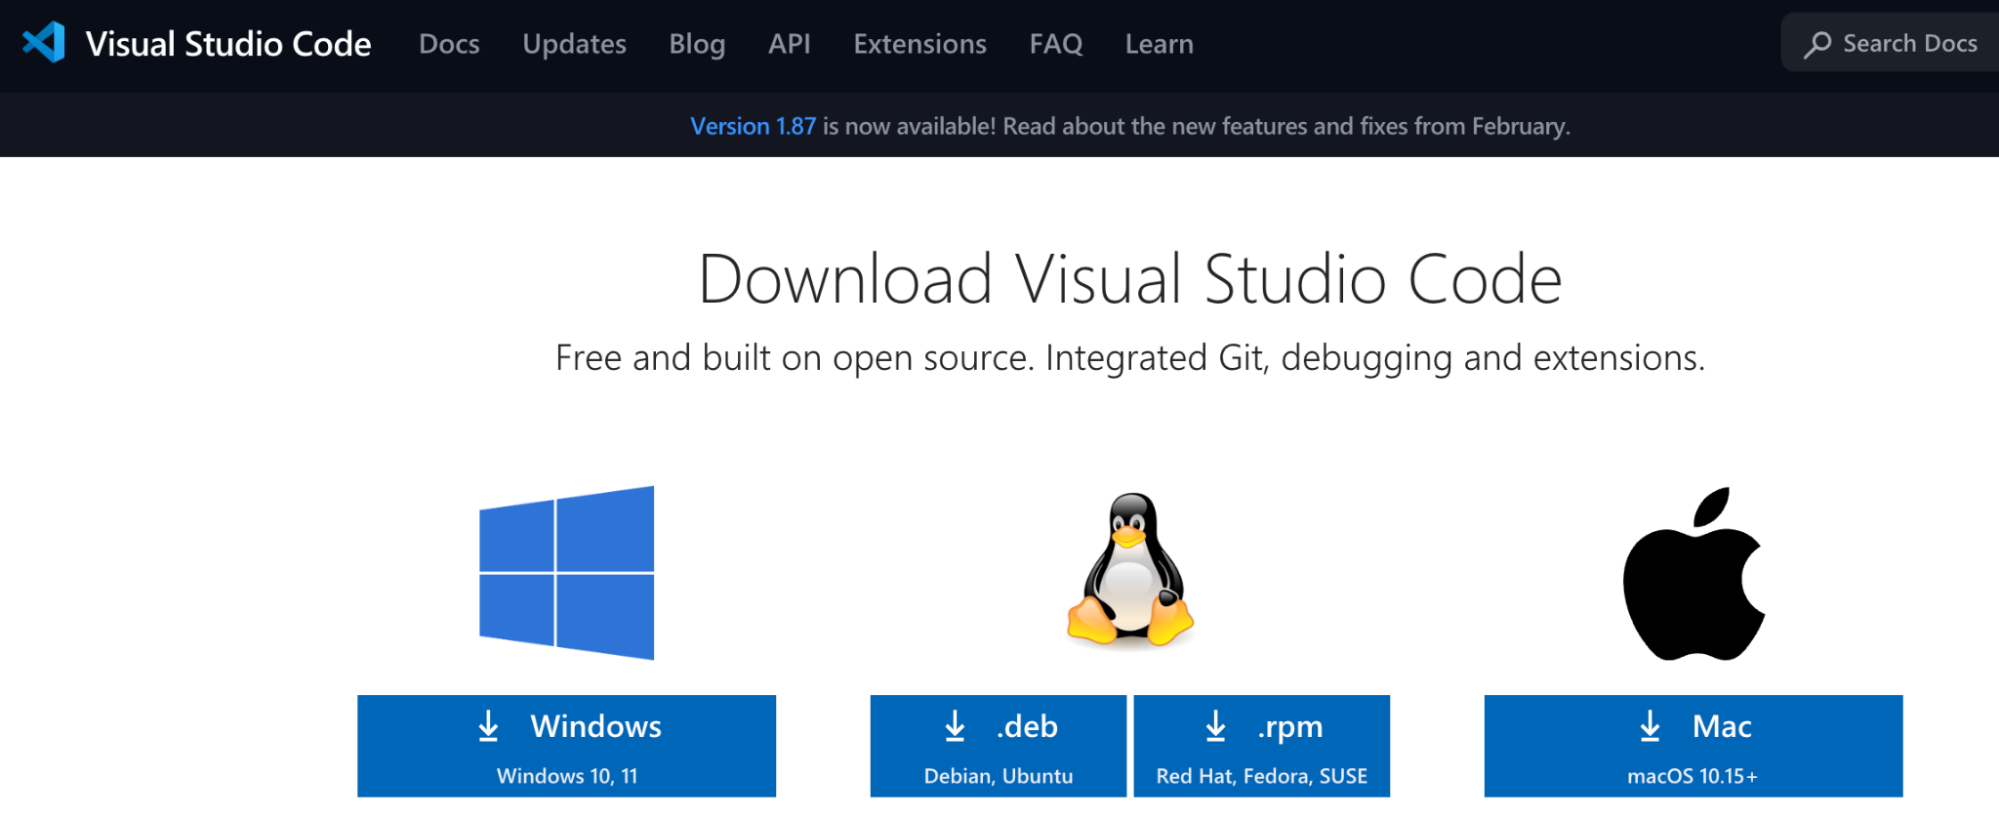Click the magnifying glass search icon
Viewport: 1999px width, 814px height.
(x=1817, y=45)
